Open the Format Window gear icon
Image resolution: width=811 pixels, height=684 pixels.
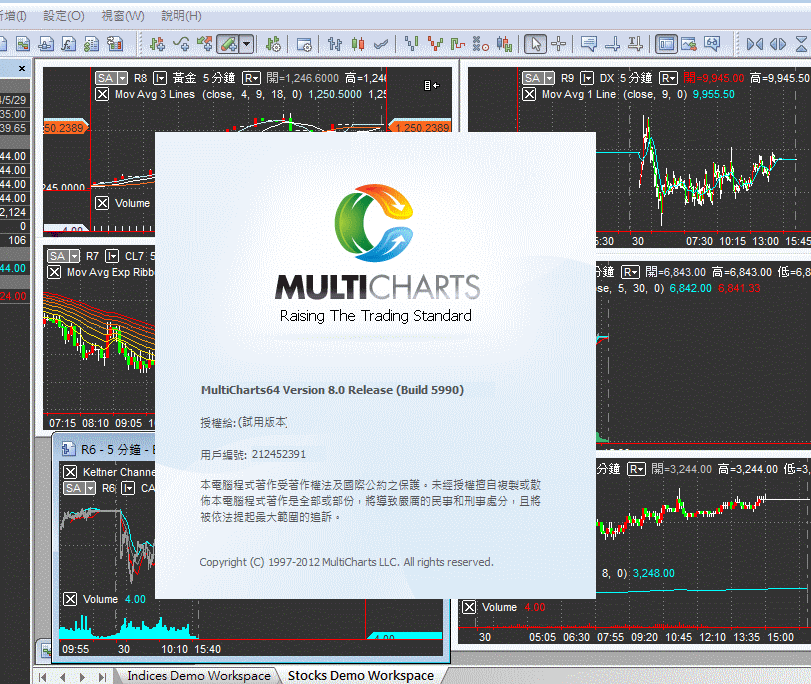pos(304,44)
